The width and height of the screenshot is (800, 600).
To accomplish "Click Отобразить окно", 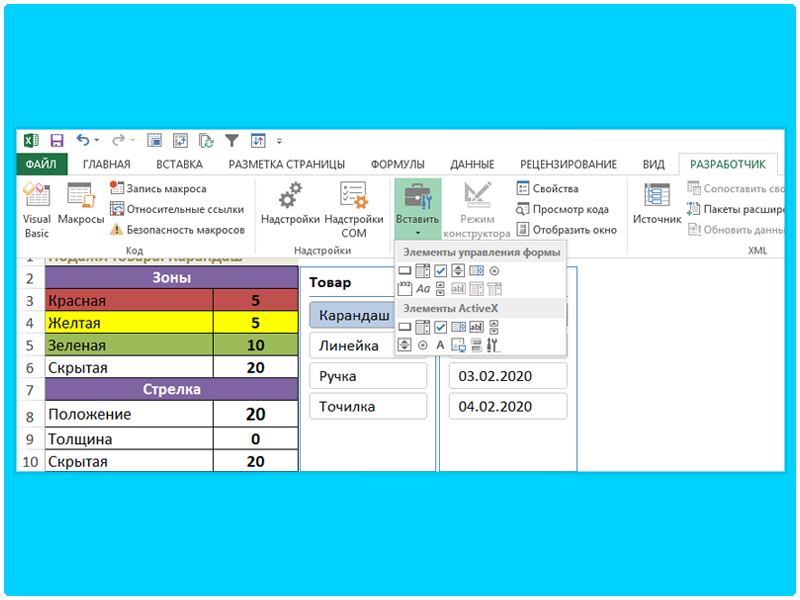I will click(566, 230).
